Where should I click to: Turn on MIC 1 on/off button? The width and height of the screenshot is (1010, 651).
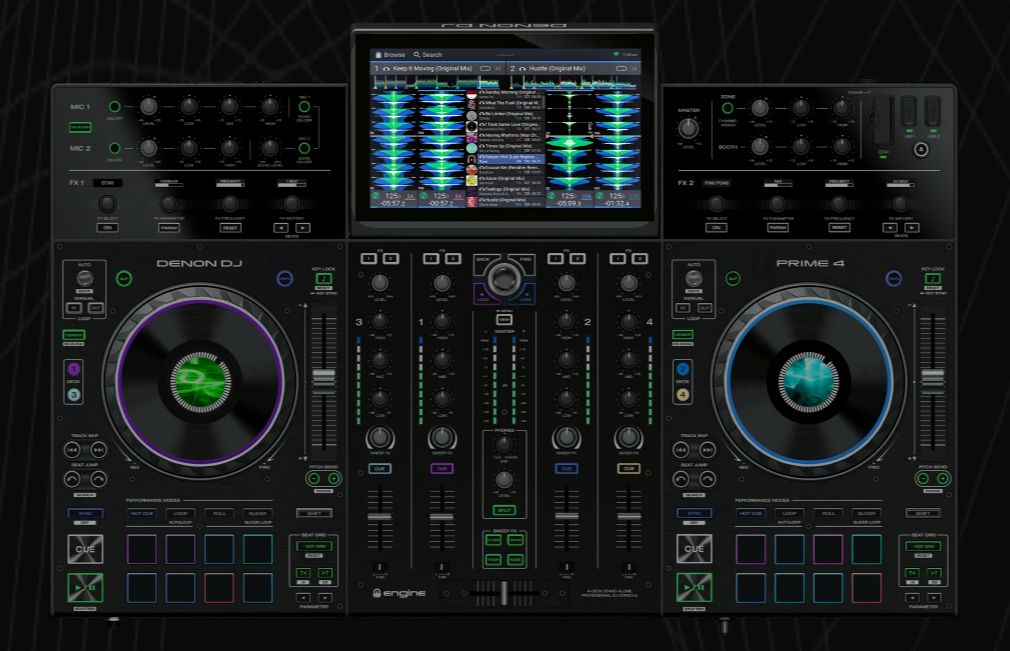tap(115, 106)
